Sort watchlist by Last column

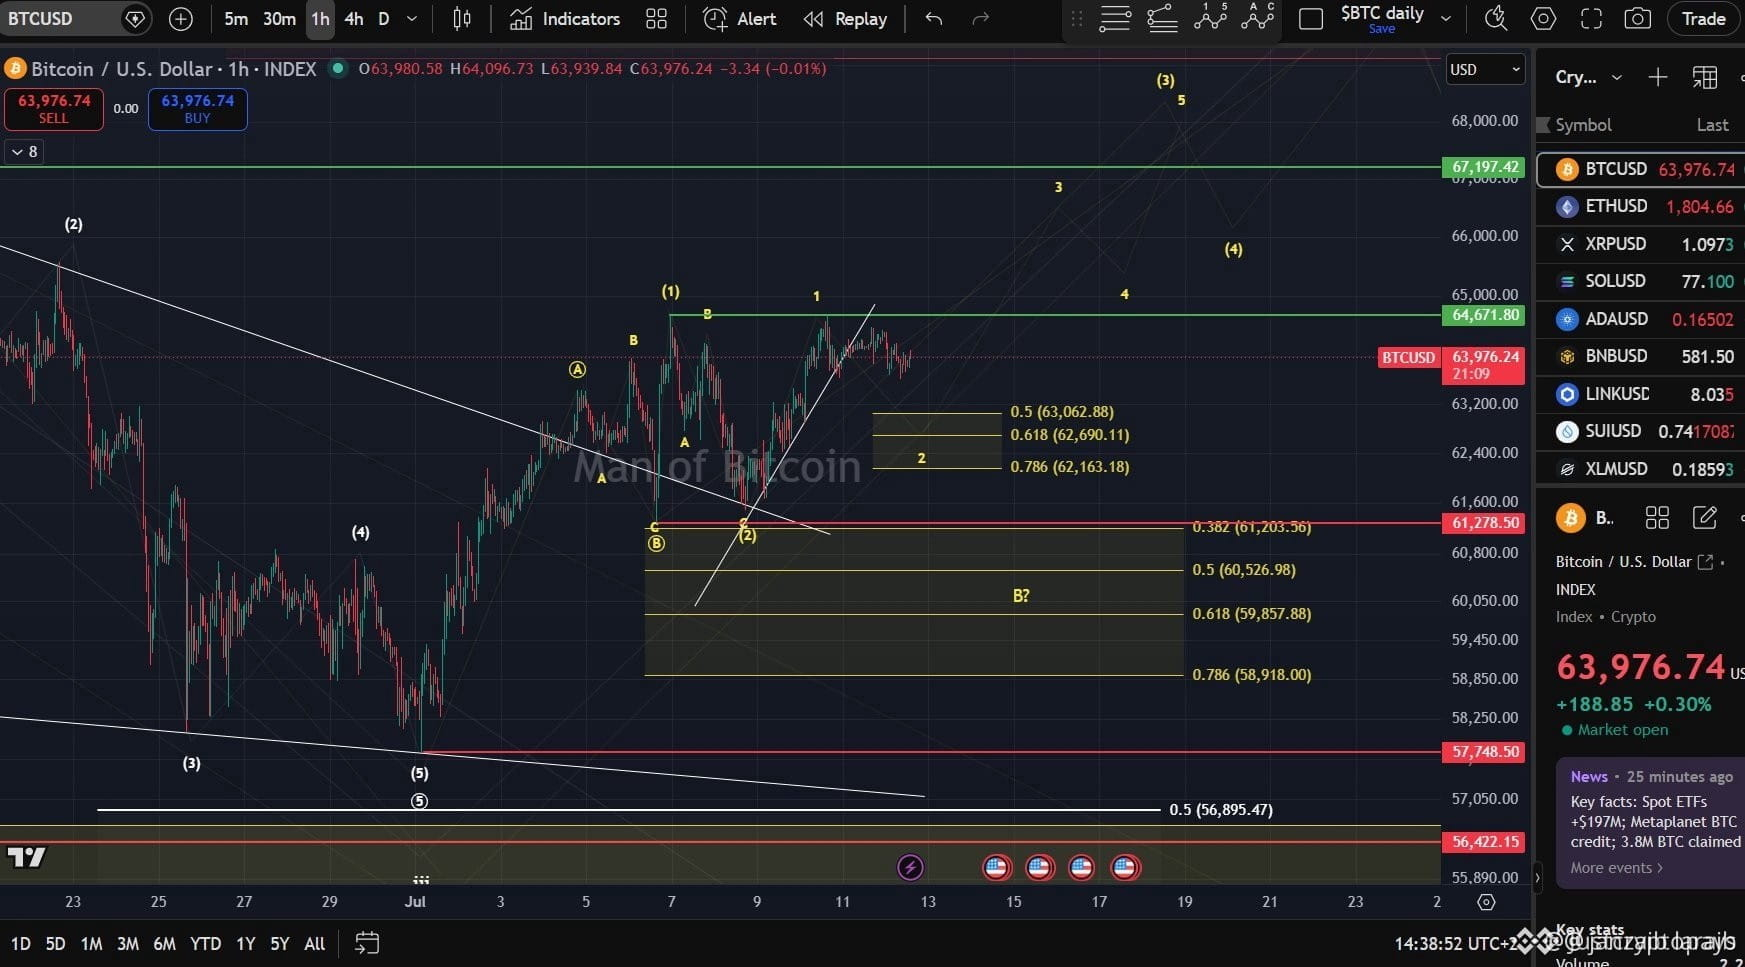(1712, 125)
